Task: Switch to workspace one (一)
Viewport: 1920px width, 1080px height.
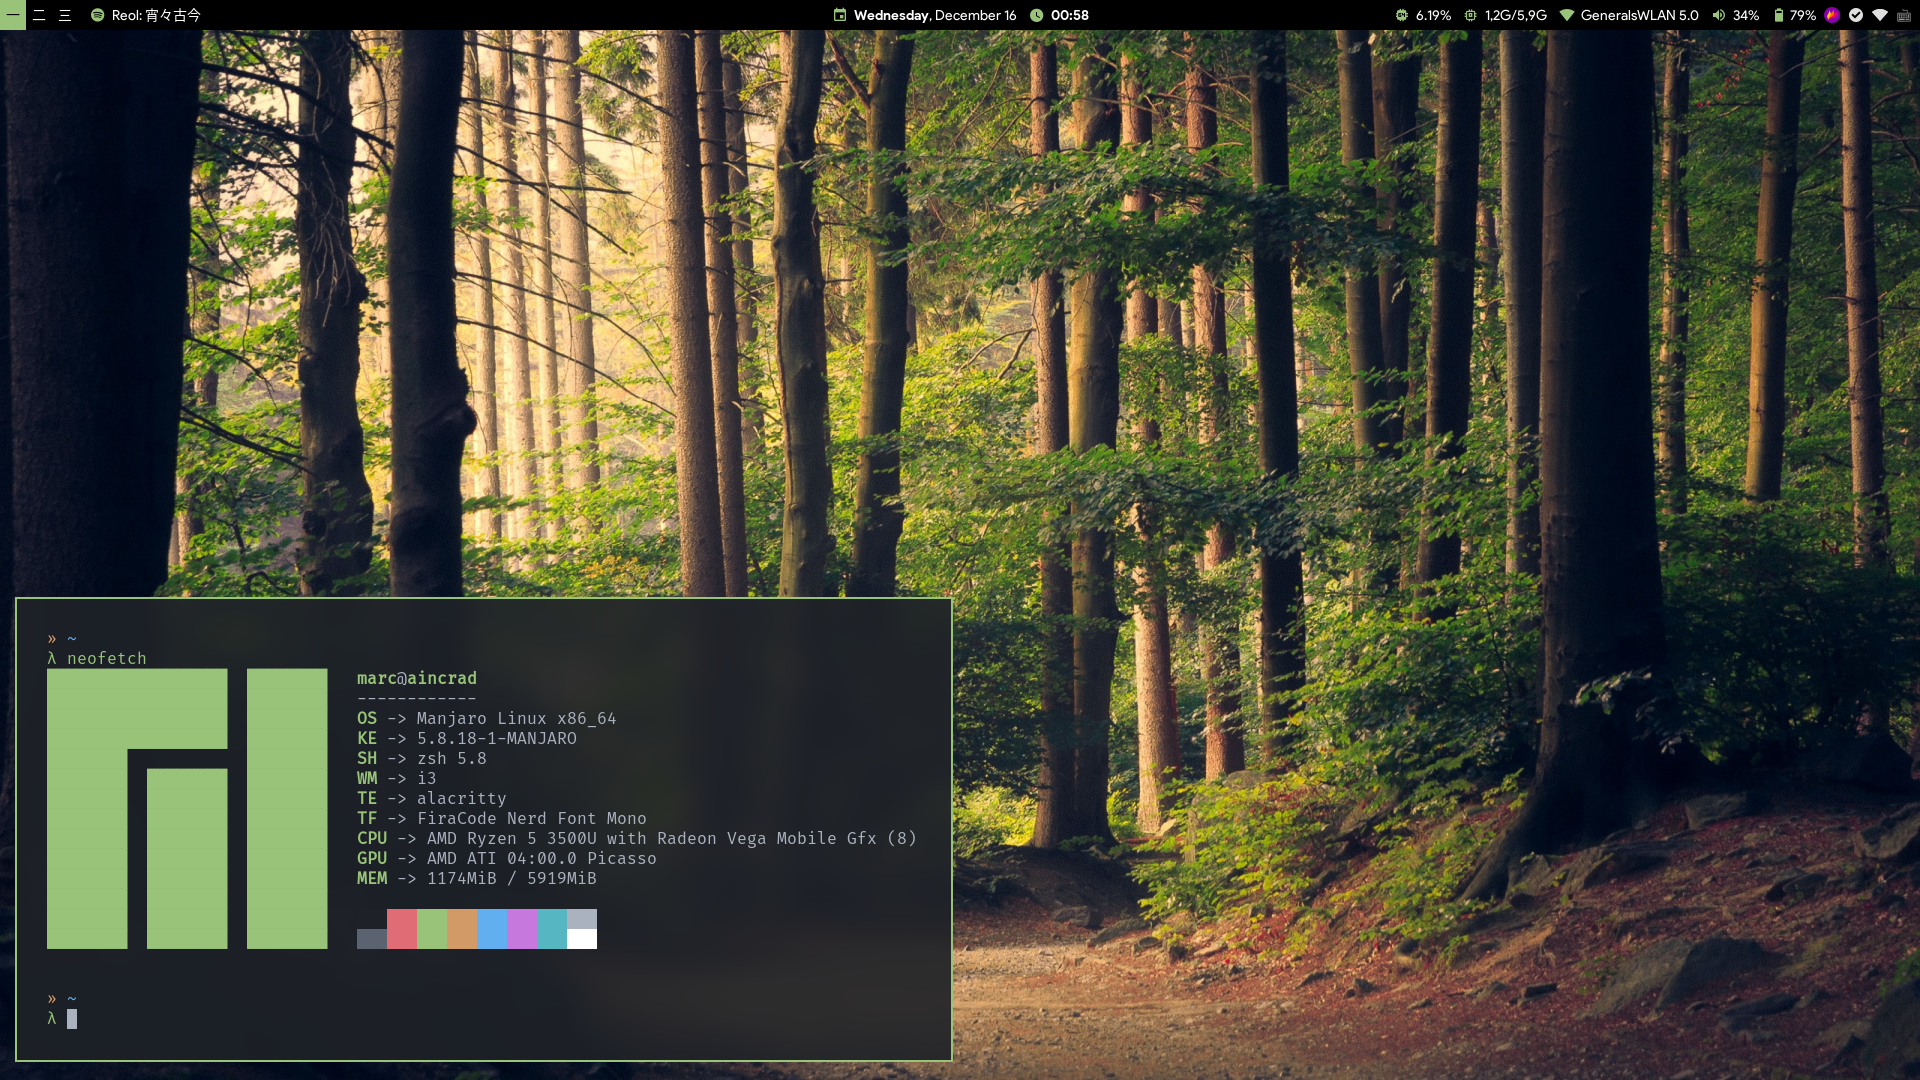Action: tap(13, 15)
